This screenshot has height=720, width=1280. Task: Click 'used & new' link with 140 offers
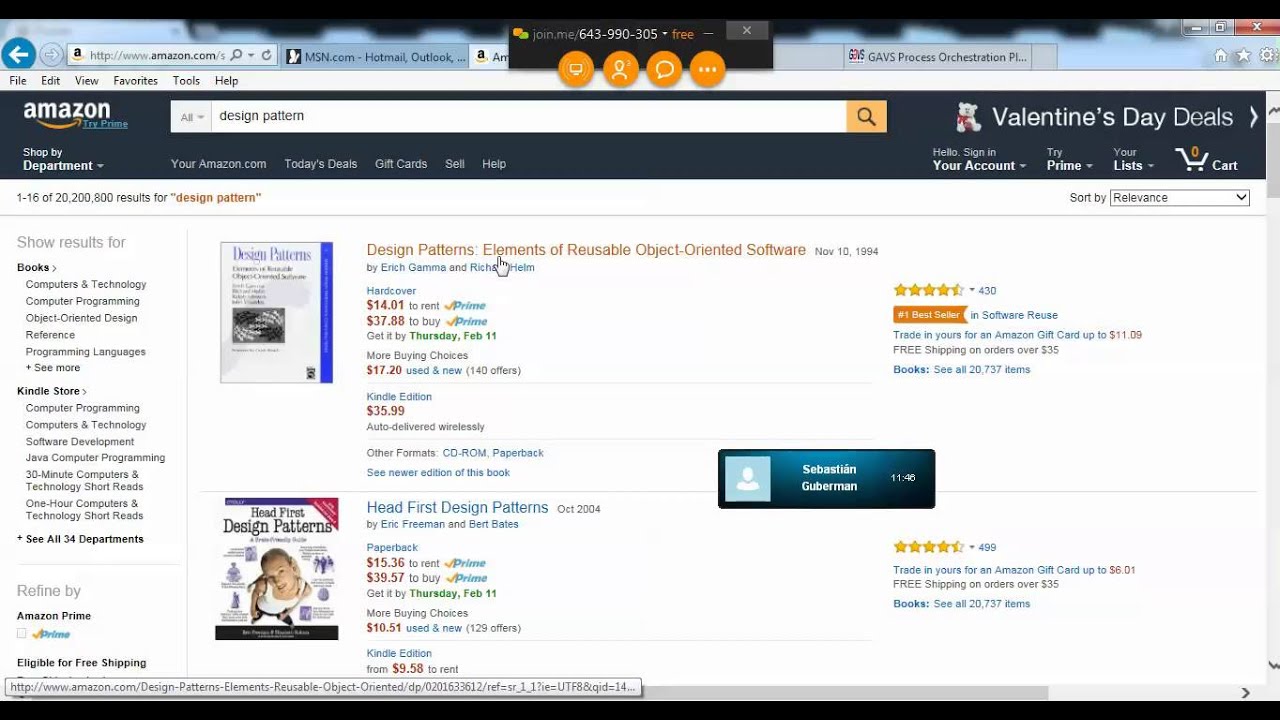434,371
